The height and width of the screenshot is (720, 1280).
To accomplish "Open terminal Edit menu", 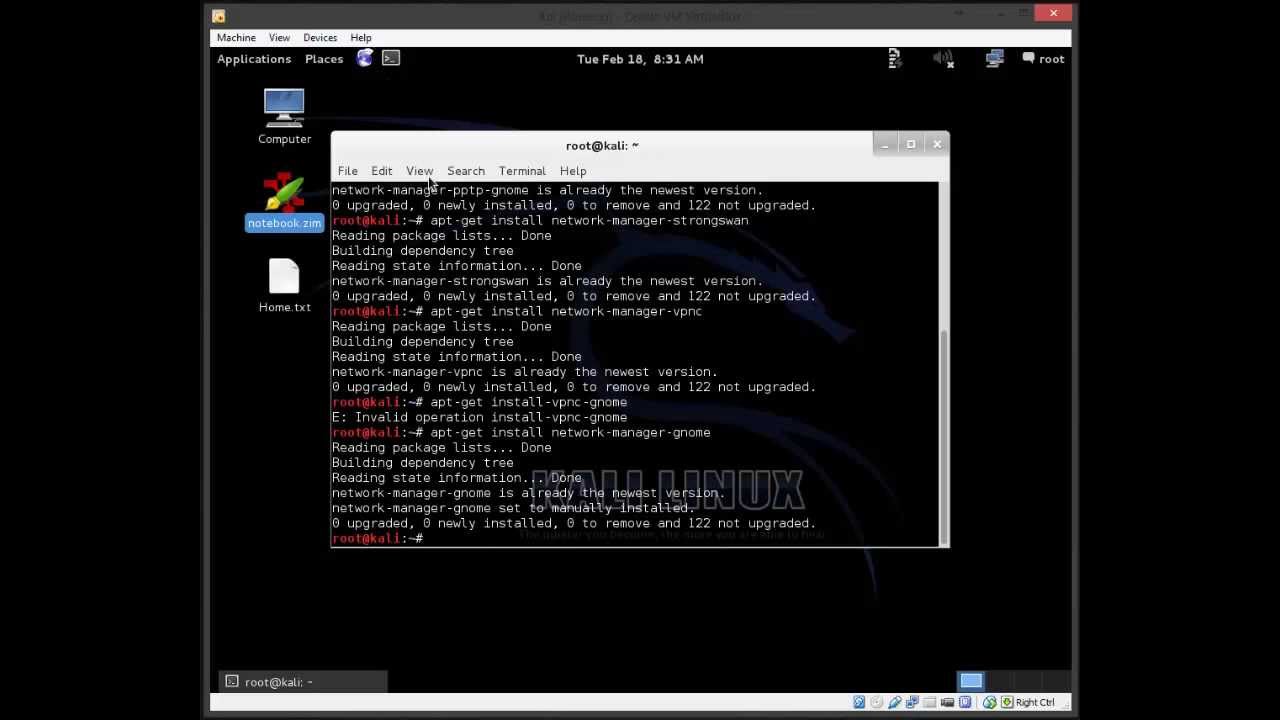I will [382, 171].
